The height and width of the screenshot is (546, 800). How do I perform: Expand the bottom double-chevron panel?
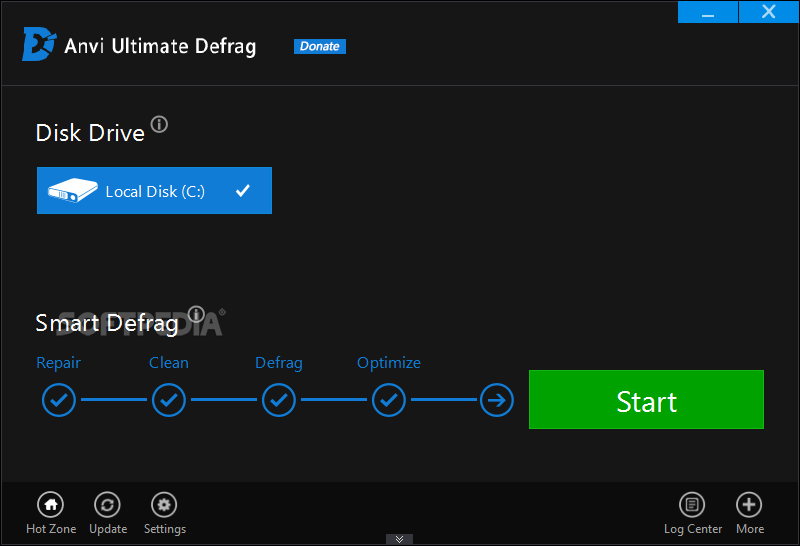pyautogui.click(x=399, y=539)
